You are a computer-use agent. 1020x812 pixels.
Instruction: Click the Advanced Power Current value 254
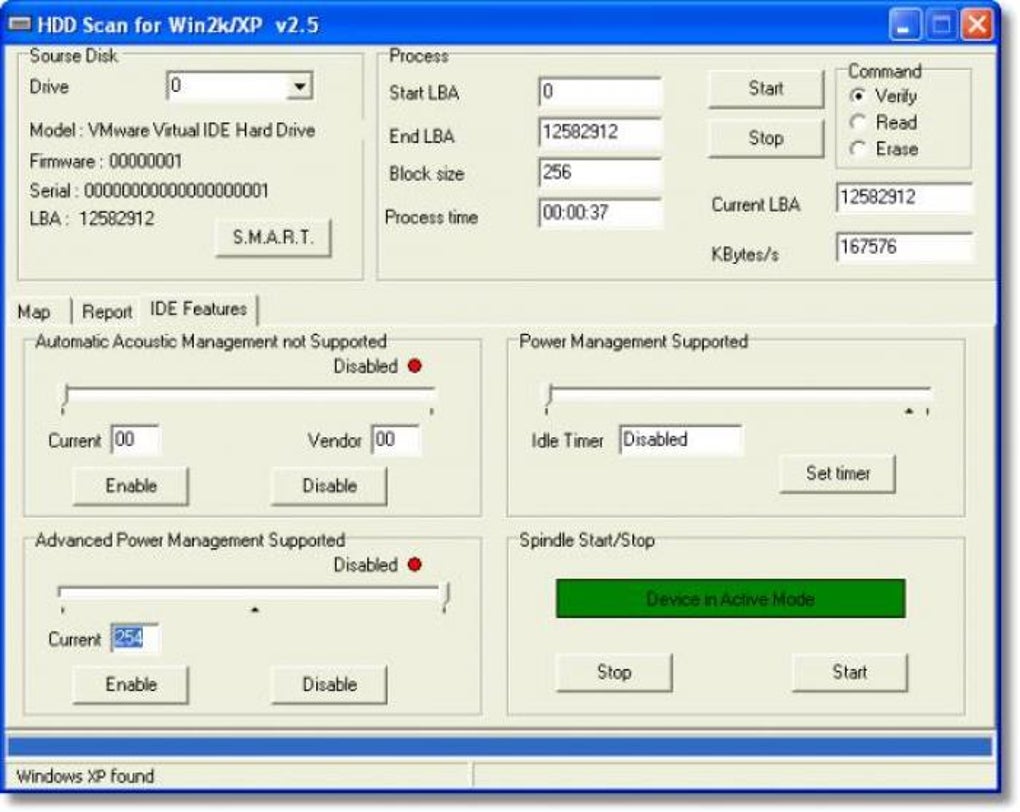tap(135, 638)
